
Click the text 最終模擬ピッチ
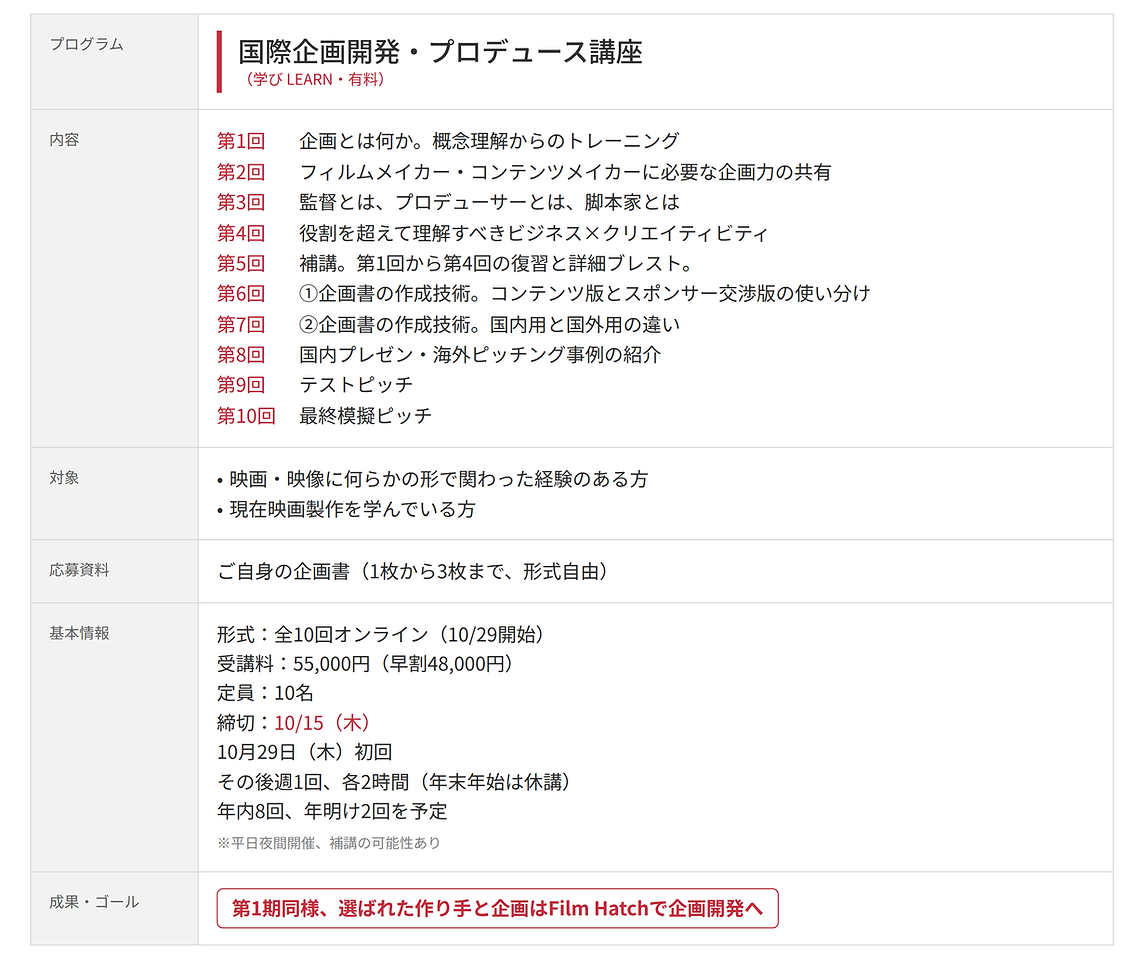(x=366, y=416)
